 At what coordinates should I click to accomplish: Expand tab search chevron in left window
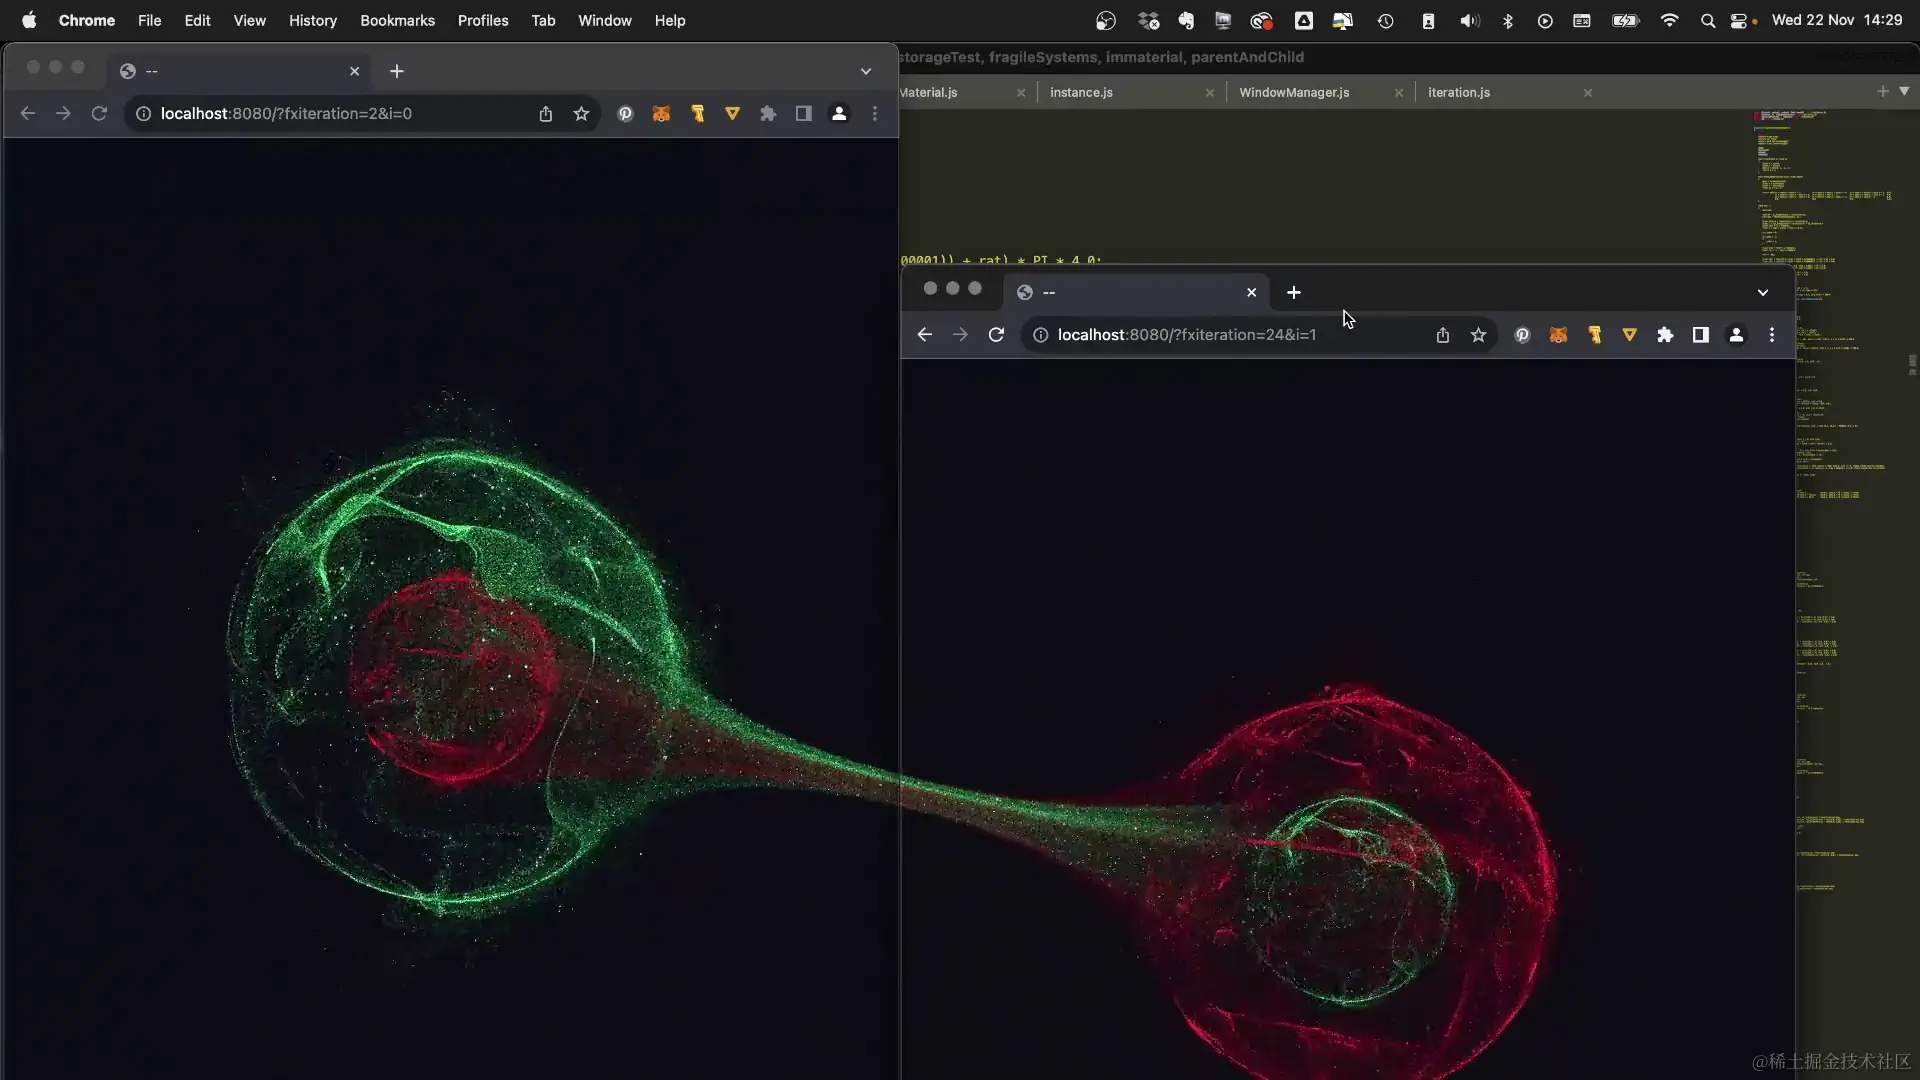click(865, 71)
